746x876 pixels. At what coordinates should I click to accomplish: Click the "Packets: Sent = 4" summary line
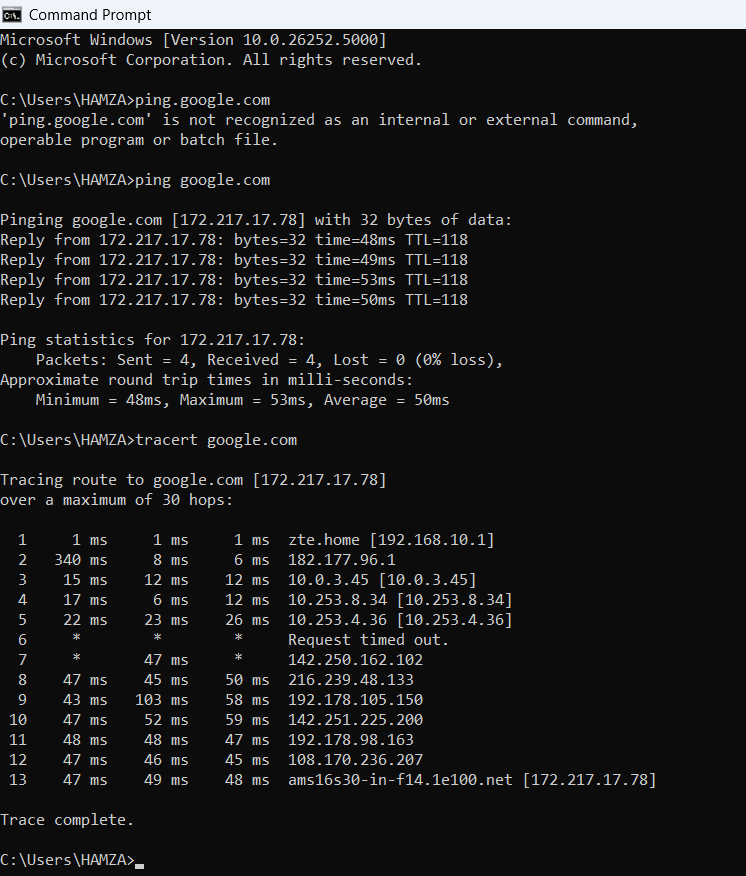click(x=268, y=360)
